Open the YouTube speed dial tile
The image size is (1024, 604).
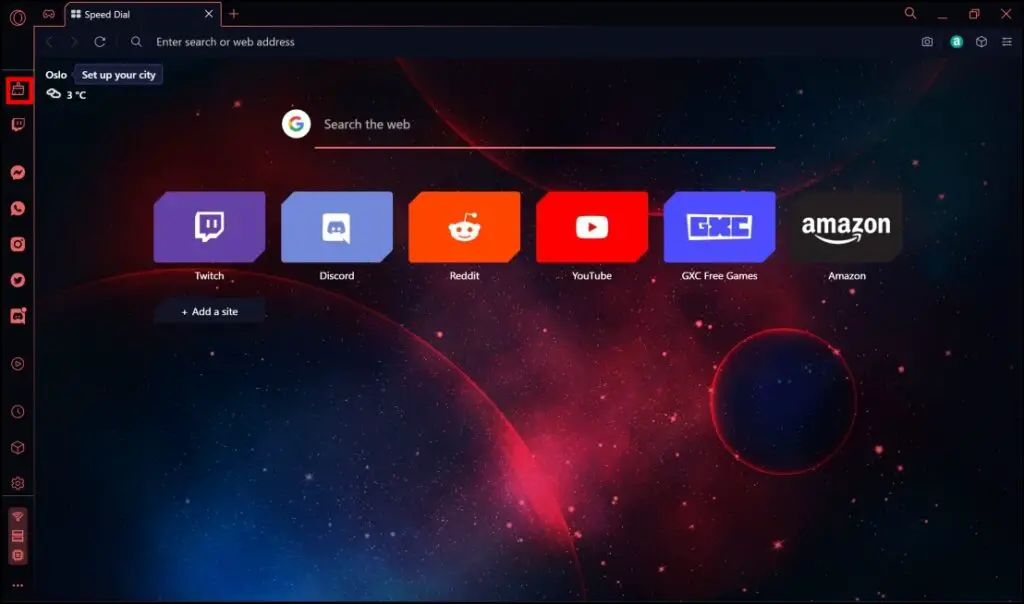pos(592,227)
